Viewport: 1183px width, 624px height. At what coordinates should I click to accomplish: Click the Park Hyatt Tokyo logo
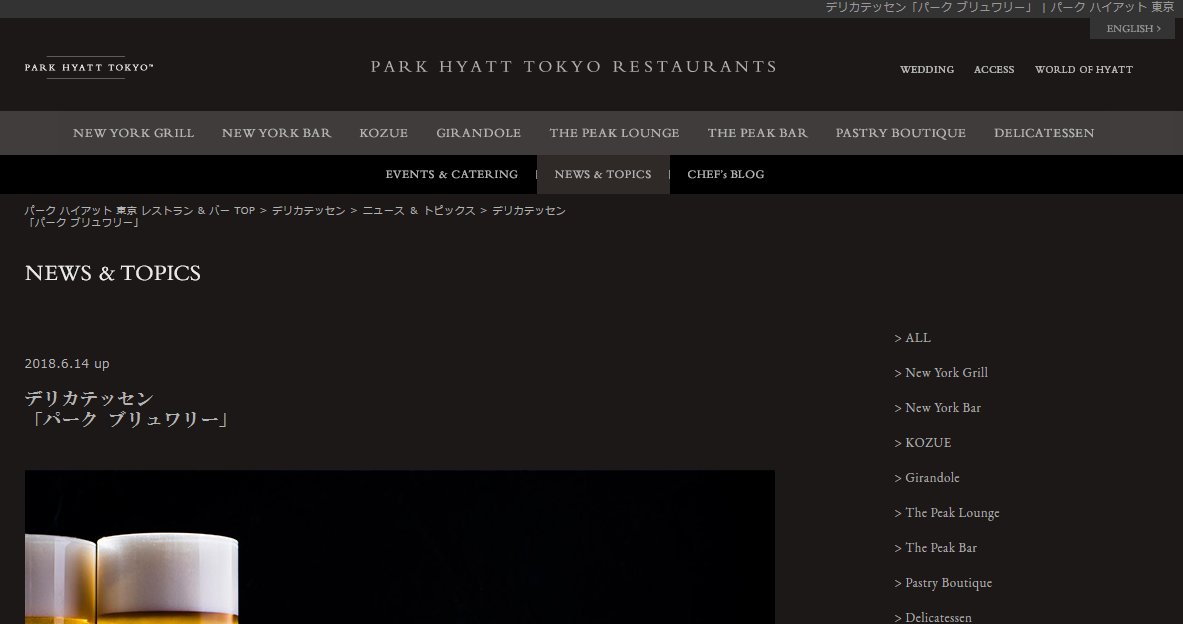[89, 67]
